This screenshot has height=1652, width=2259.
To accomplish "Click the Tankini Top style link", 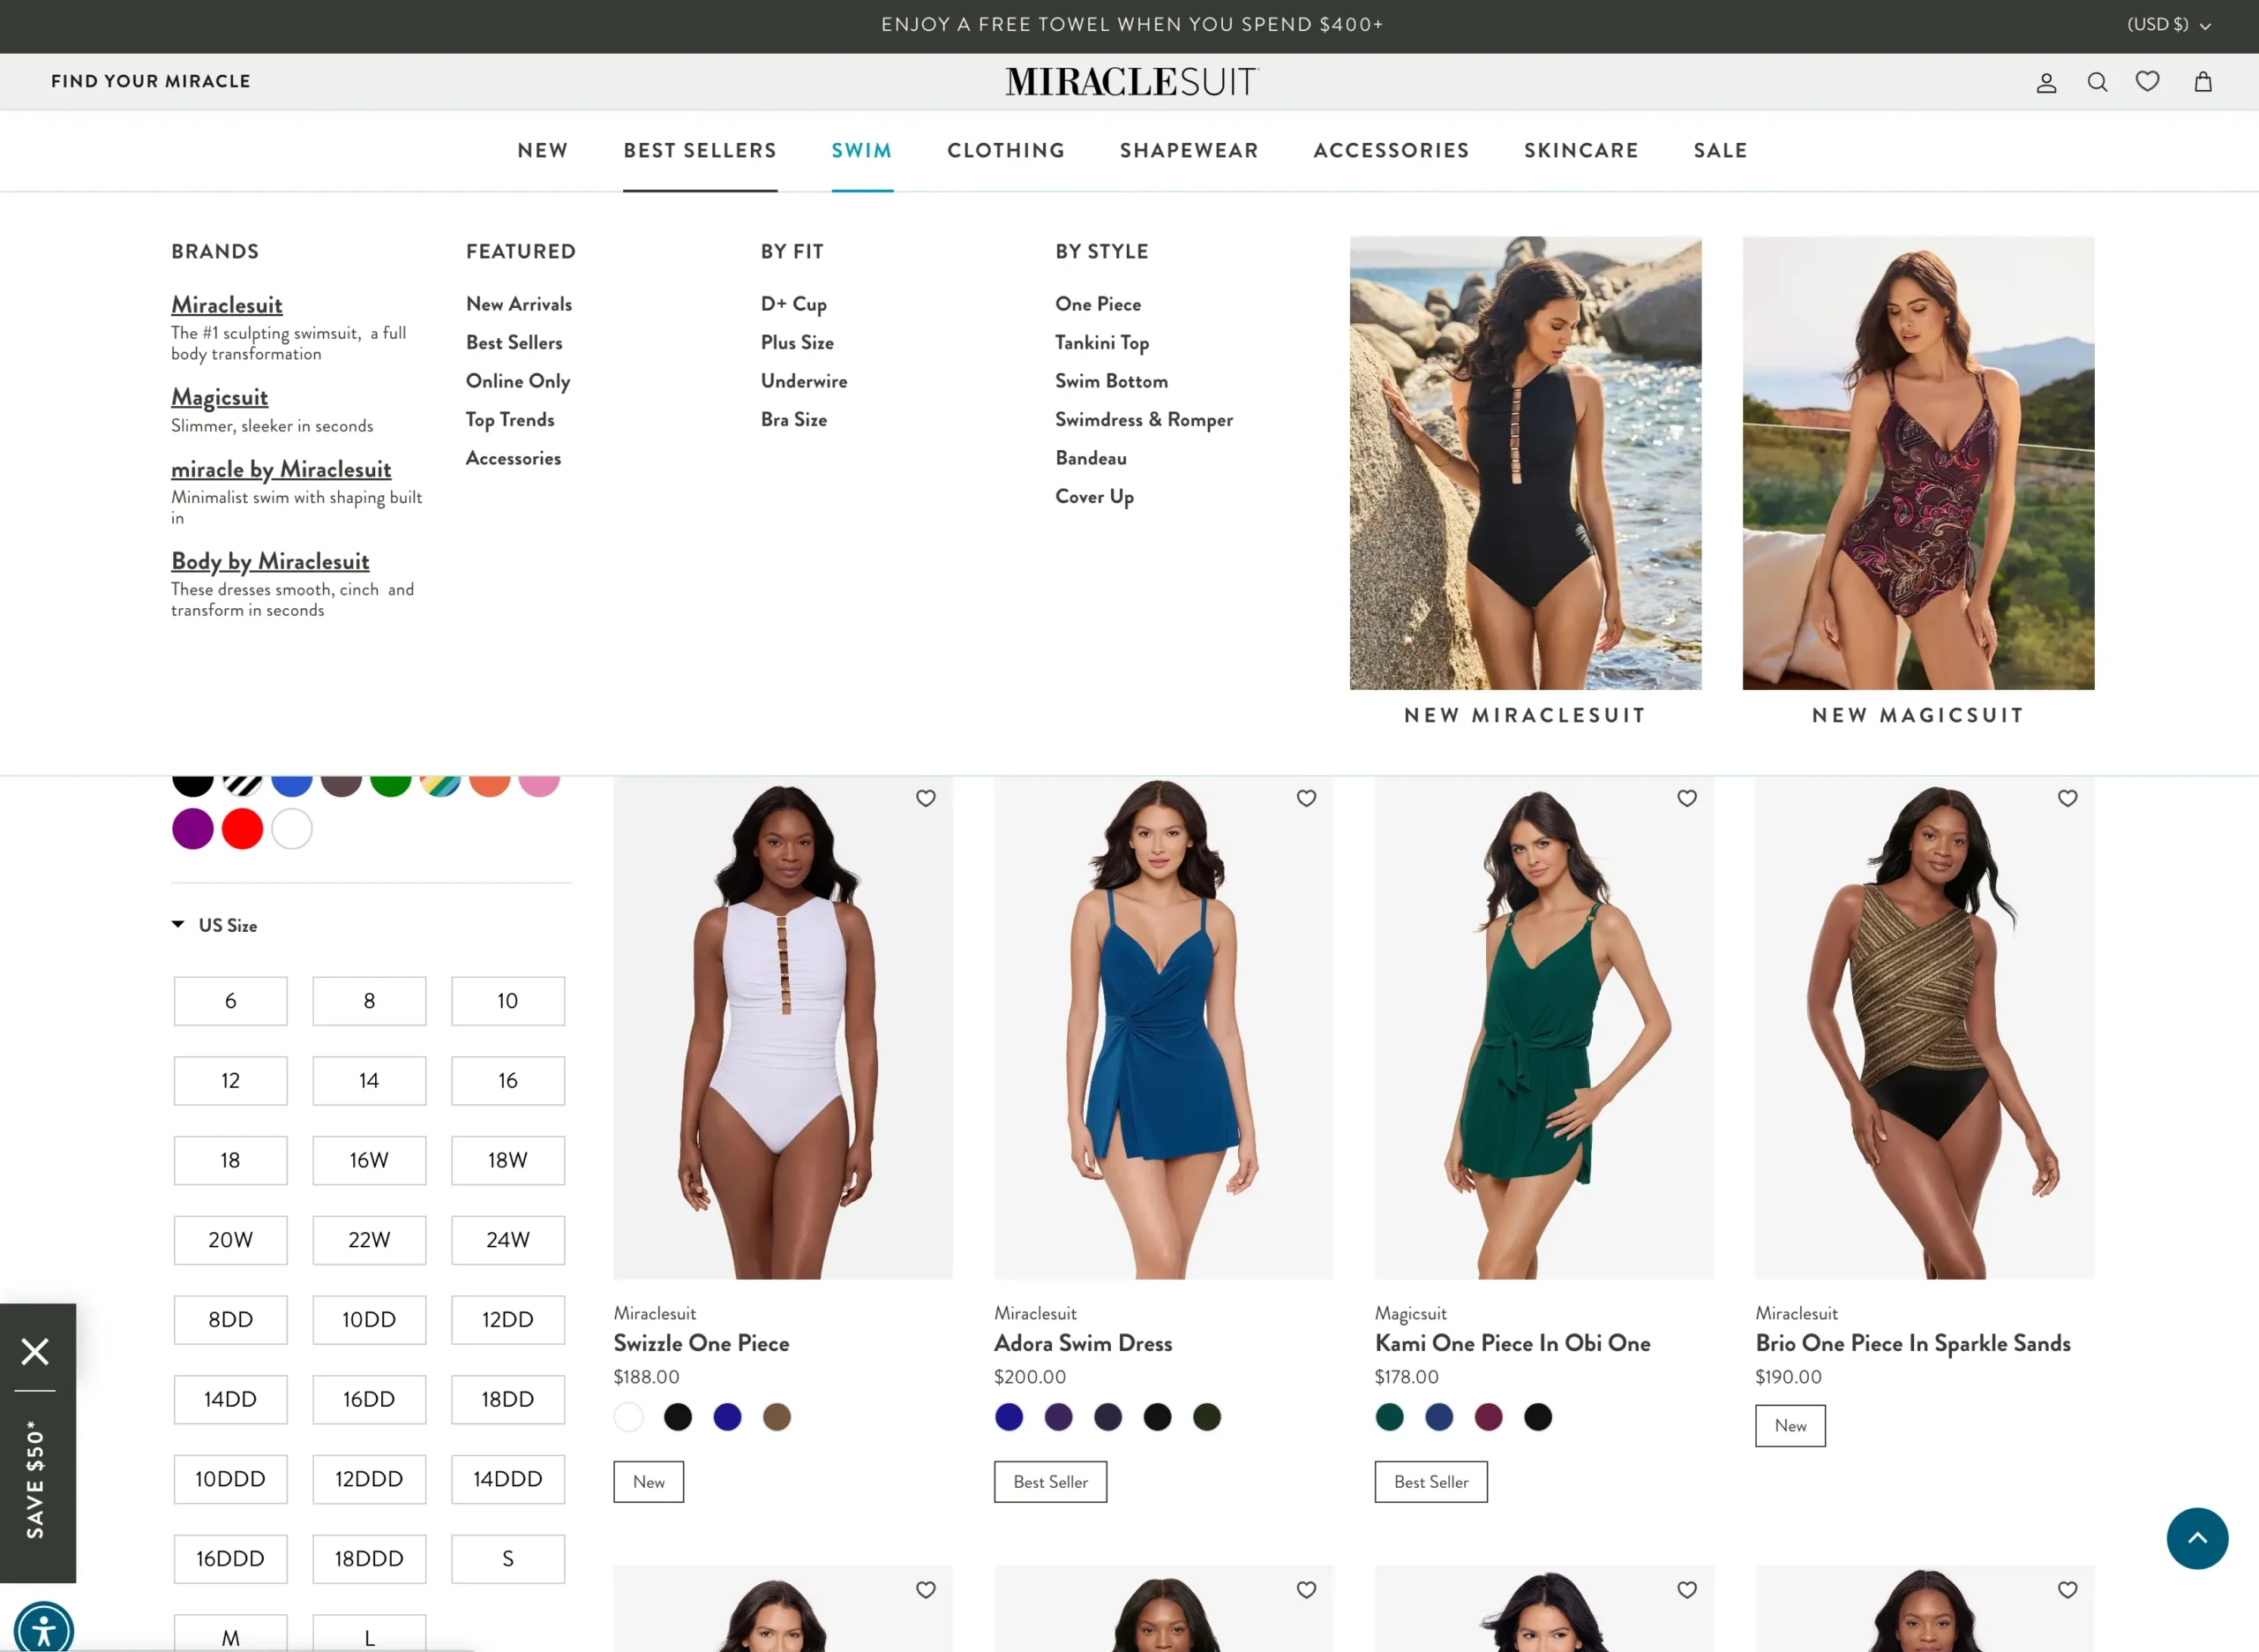I will (x=1101, y=342).
